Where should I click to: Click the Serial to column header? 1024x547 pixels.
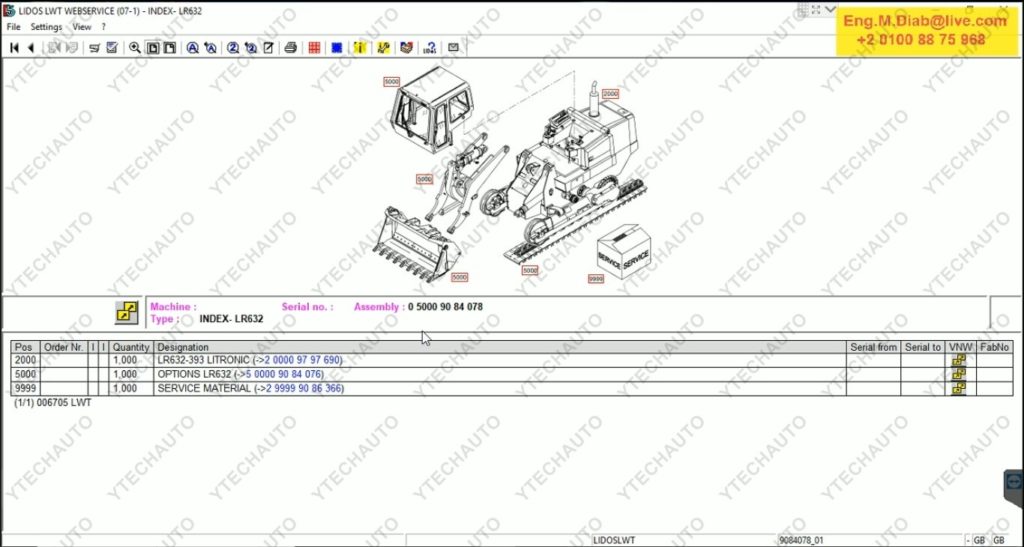[923, 347]
